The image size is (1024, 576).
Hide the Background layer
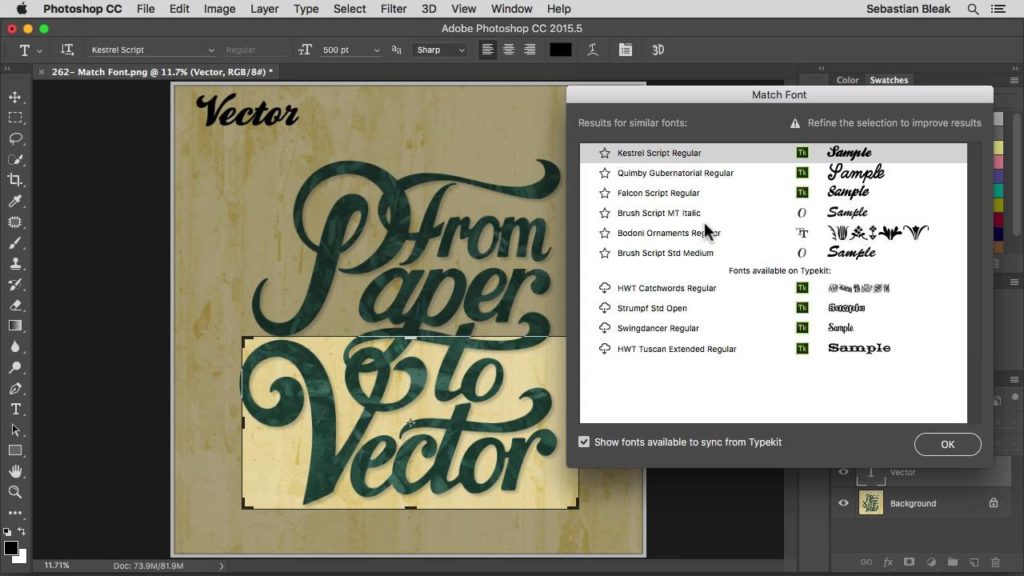coord(843,503)
